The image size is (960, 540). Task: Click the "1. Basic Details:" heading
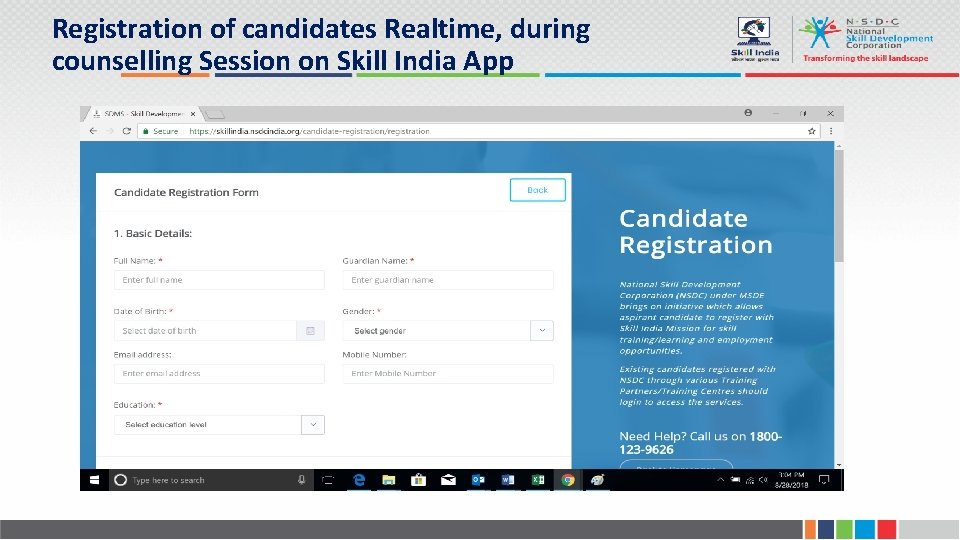click(153, 233)
